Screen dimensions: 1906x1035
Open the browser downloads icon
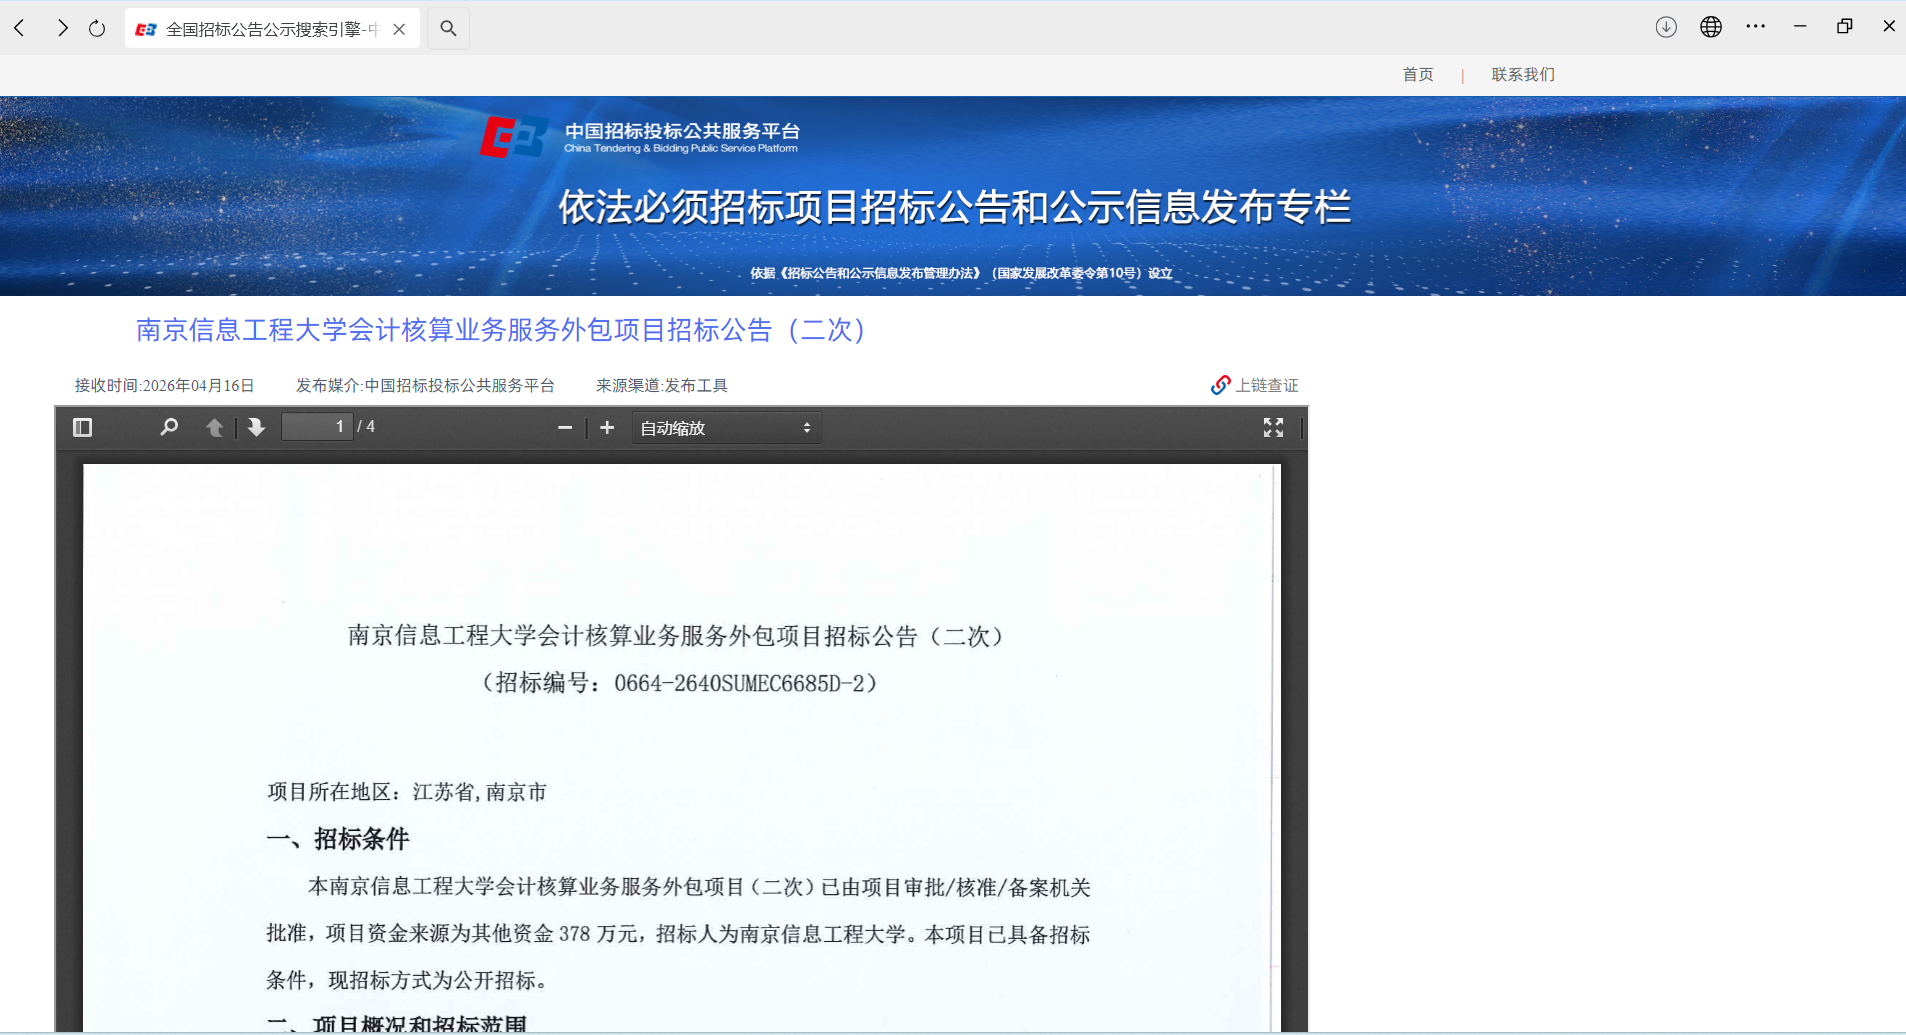(x=1666, y=27)
